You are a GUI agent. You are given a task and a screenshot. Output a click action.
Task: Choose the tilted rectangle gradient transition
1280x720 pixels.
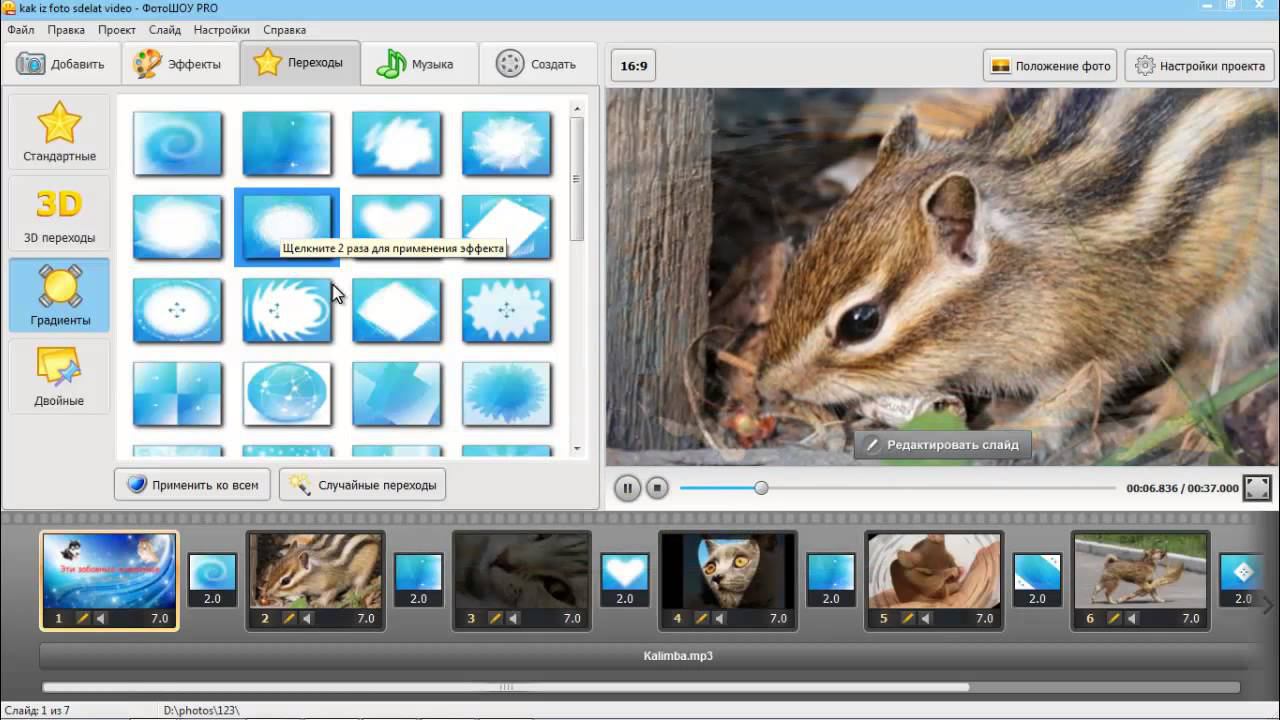506,227
